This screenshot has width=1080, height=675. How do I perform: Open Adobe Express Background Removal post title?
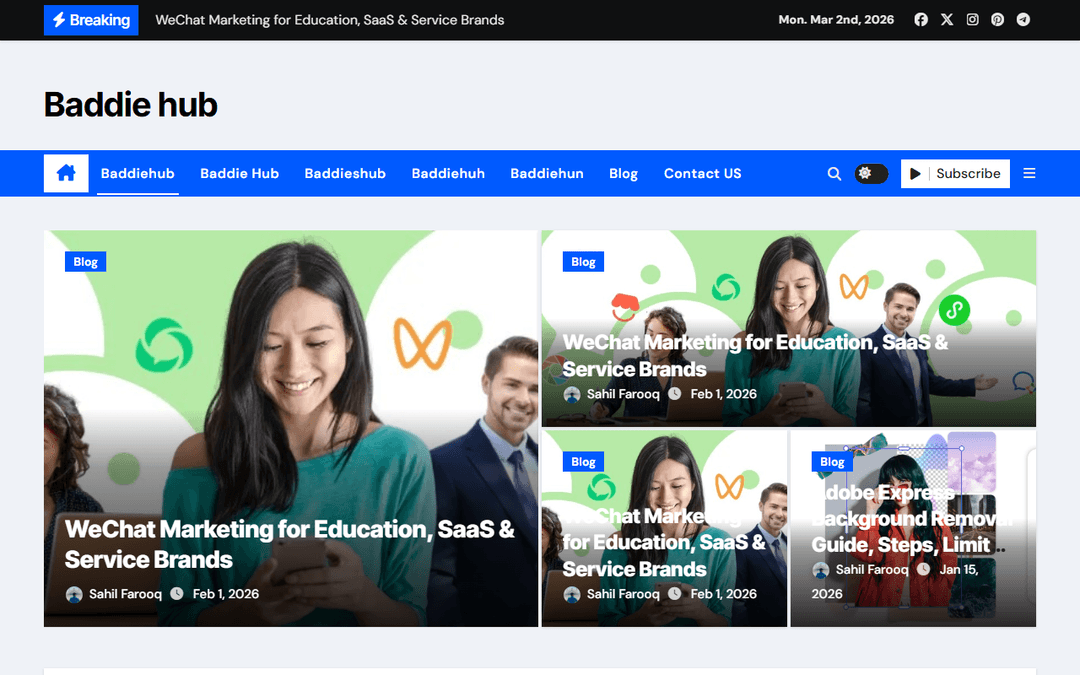tap(911, 519)
